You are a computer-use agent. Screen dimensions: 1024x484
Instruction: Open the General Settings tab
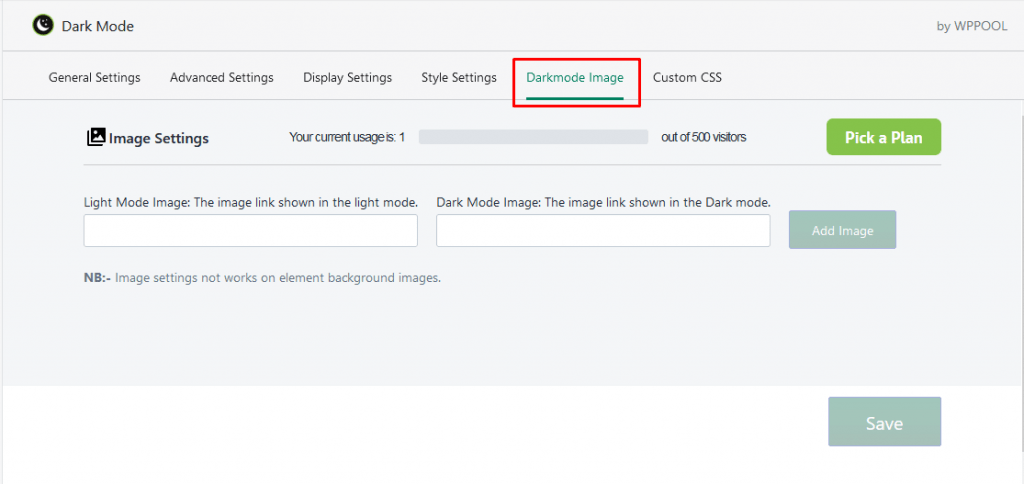tap(95, 78)
